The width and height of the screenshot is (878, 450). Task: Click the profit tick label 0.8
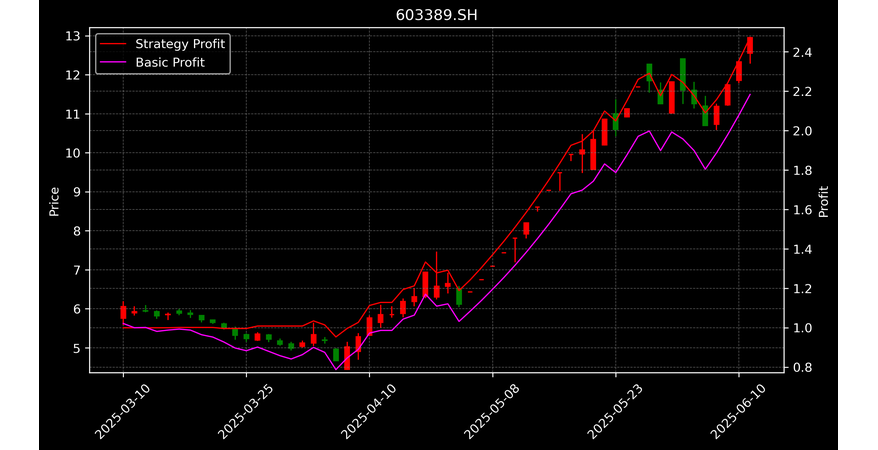[x=800, y=368]
